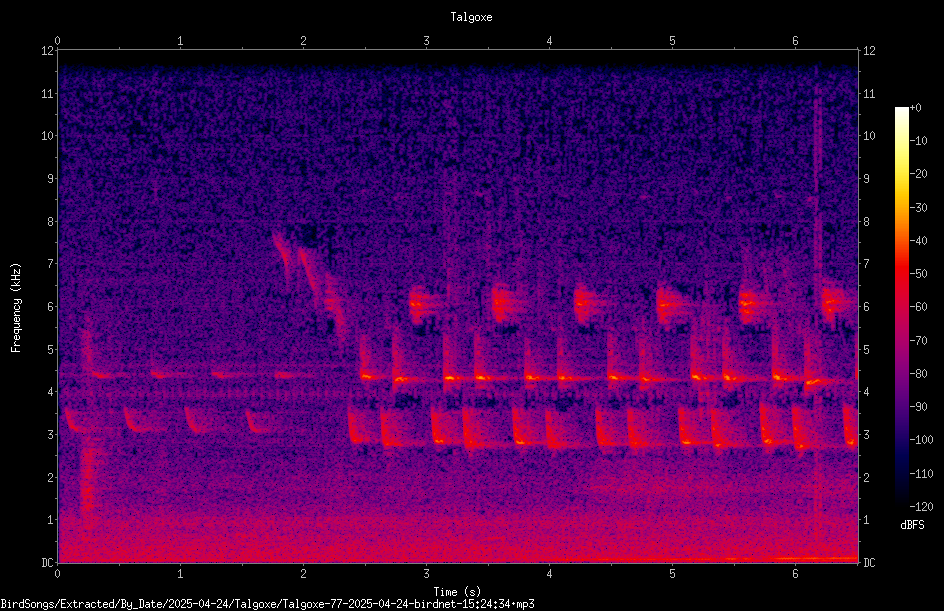The width and height of the screenshot is (944, 611).
Task: Click the -50 value on the dBFS scale
Action: point(918,273)
